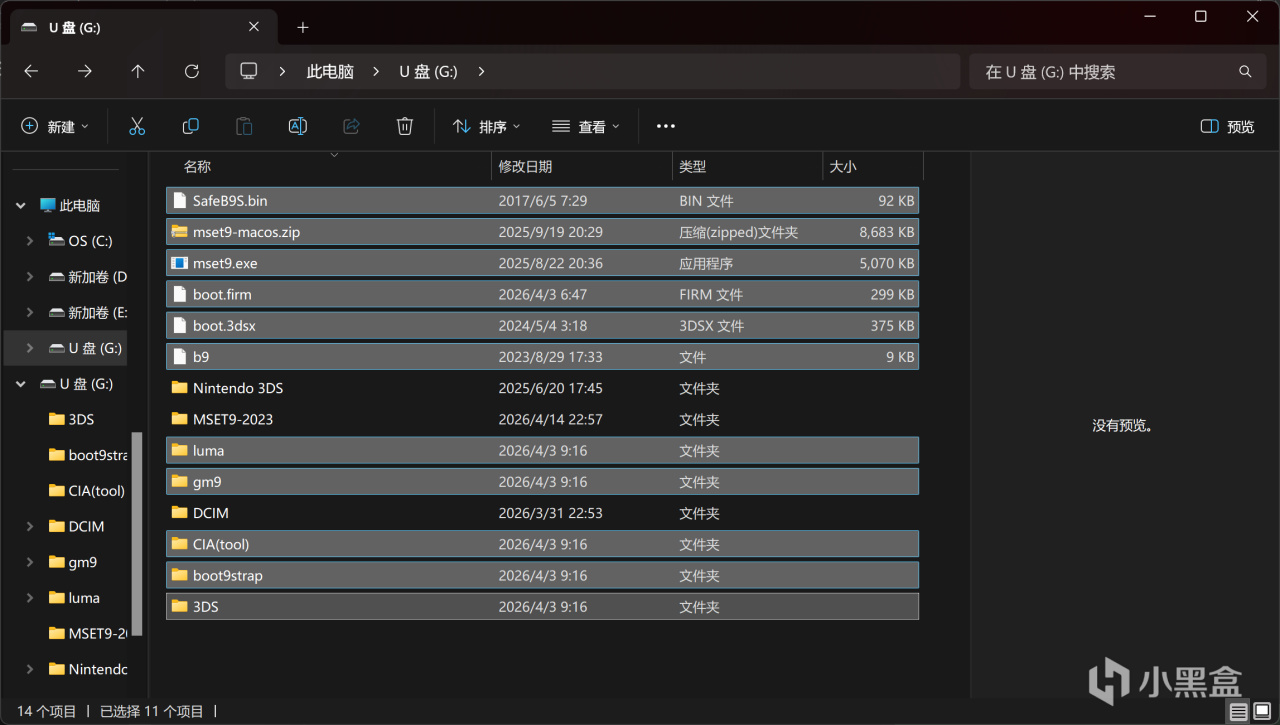Collapse the expanded U 盘 (G:) tree node
The width and height of the screenshot is (1280, 725).
coord(20,384)
